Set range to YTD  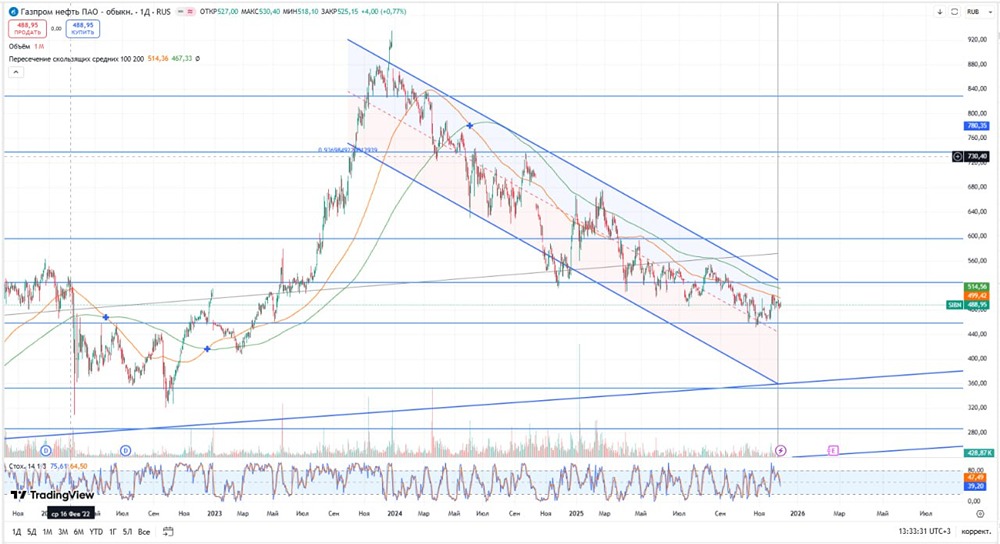[x=96, y=532]
